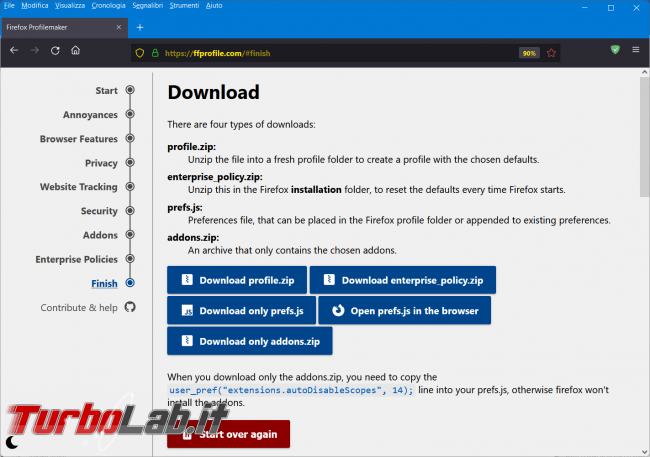The image size is (650, 457).
Task: Close the Firefox Profilemaker tab
Action: pos(119,27)
